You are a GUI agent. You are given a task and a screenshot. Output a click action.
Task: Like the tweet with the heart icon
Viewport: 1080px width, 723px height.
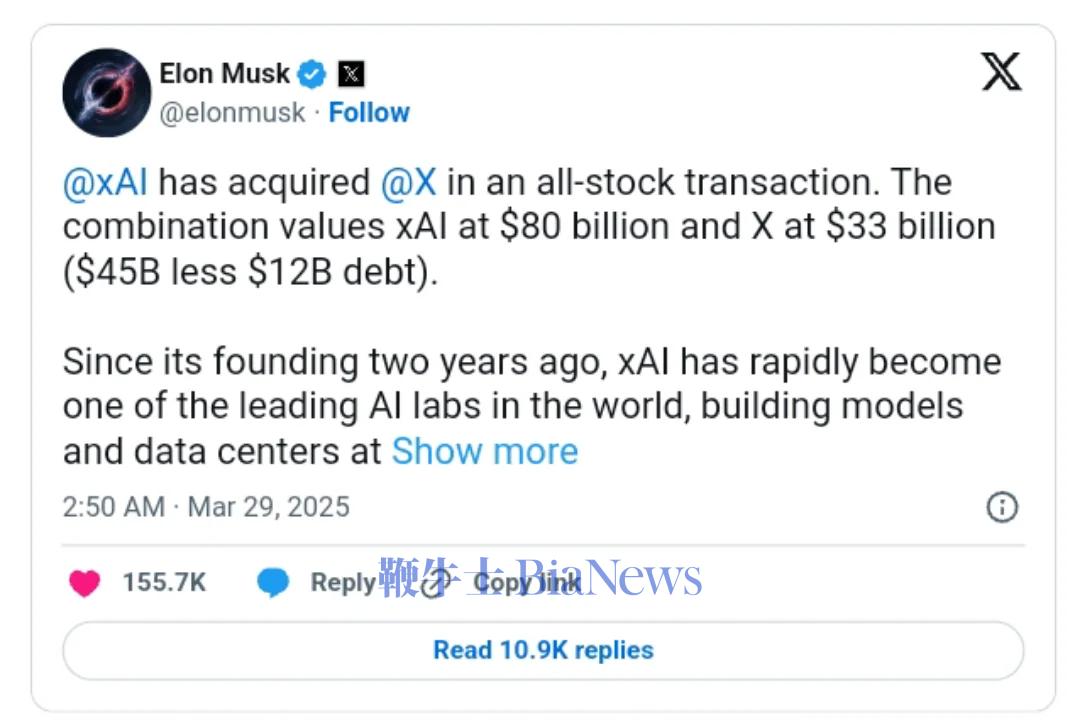85,583
